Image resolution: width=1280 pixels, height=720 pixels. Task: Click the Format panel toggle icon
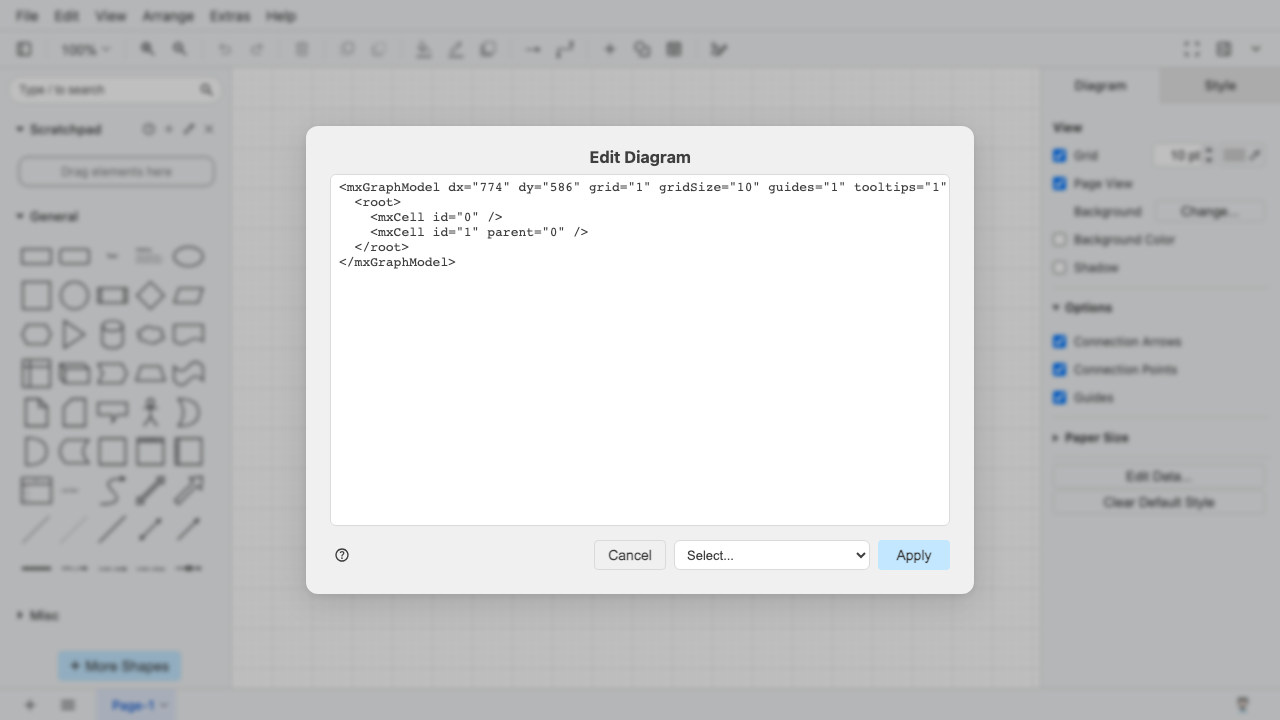pyautogui.click(x=1224, y=49)
